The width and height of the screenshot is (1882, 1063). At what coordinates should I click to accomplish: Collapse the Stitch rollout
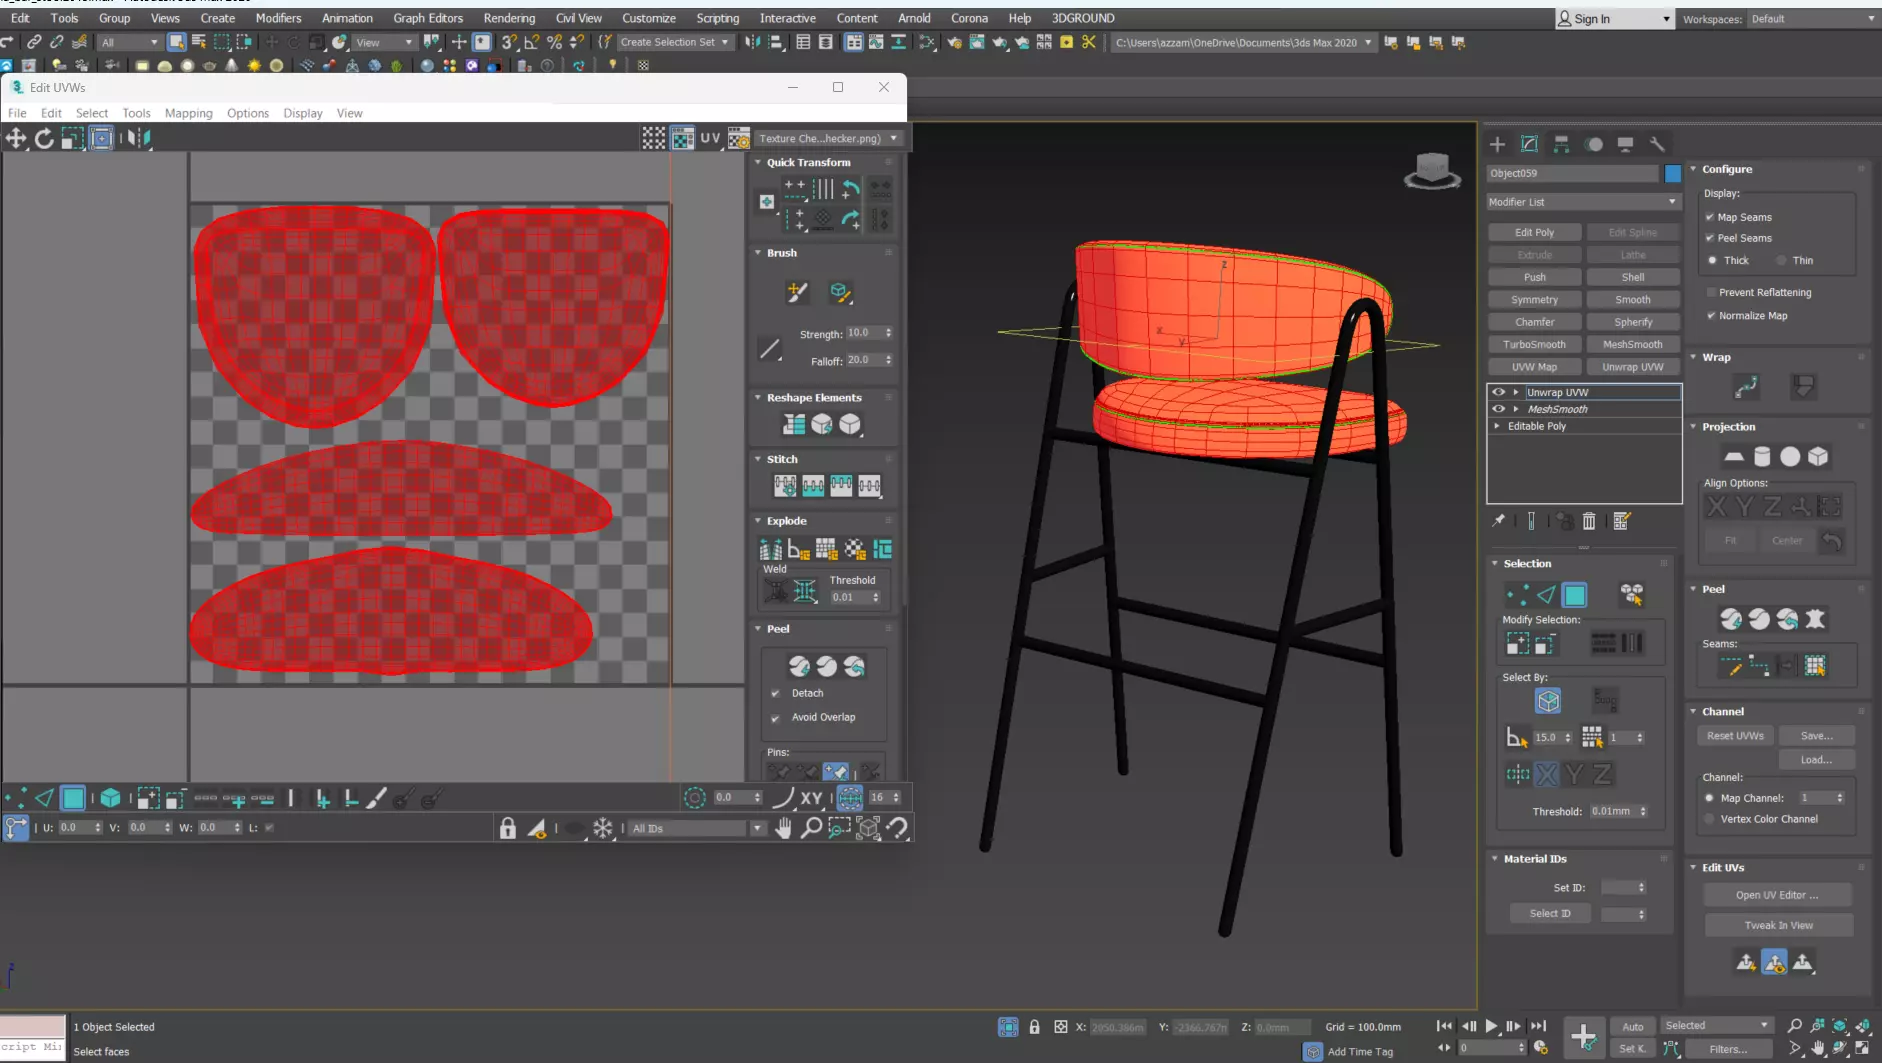pyautogui.click(x=758, y=459)
